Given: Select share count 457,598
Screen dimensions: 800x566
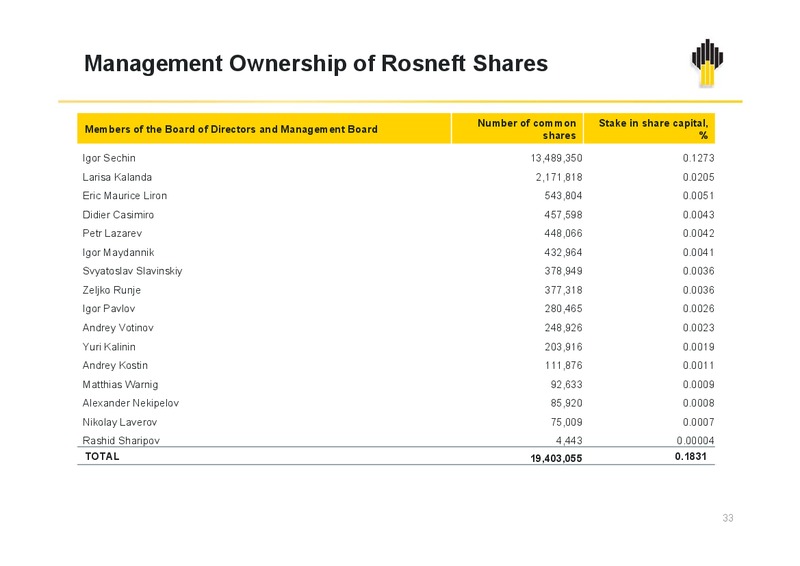Looking at the screenshot, I should coord(563,215).
